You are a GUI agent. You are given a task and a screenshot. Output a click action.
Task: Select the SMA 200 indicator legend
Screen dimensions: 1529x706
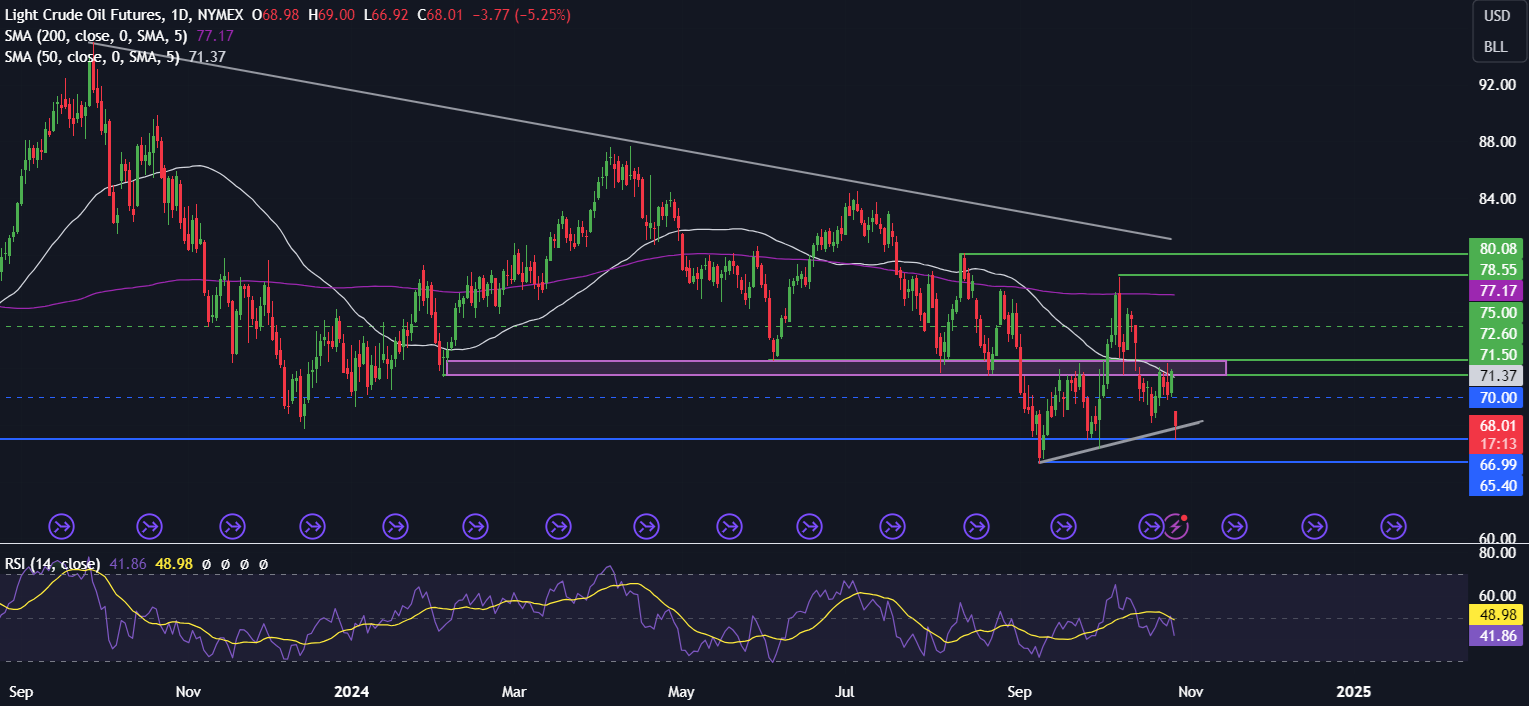point(98,36)
